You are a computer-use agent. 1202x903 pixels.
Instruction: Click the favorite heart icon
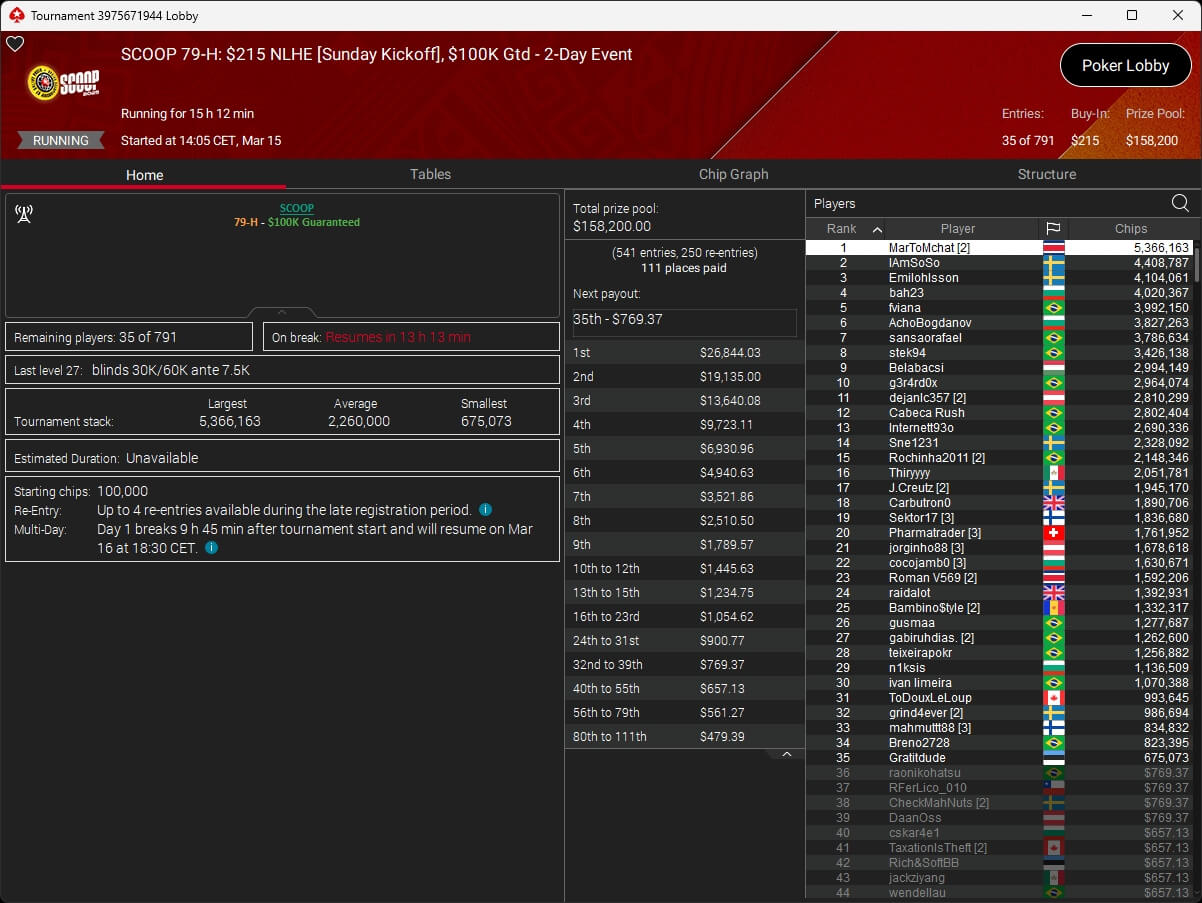point(15,44)
